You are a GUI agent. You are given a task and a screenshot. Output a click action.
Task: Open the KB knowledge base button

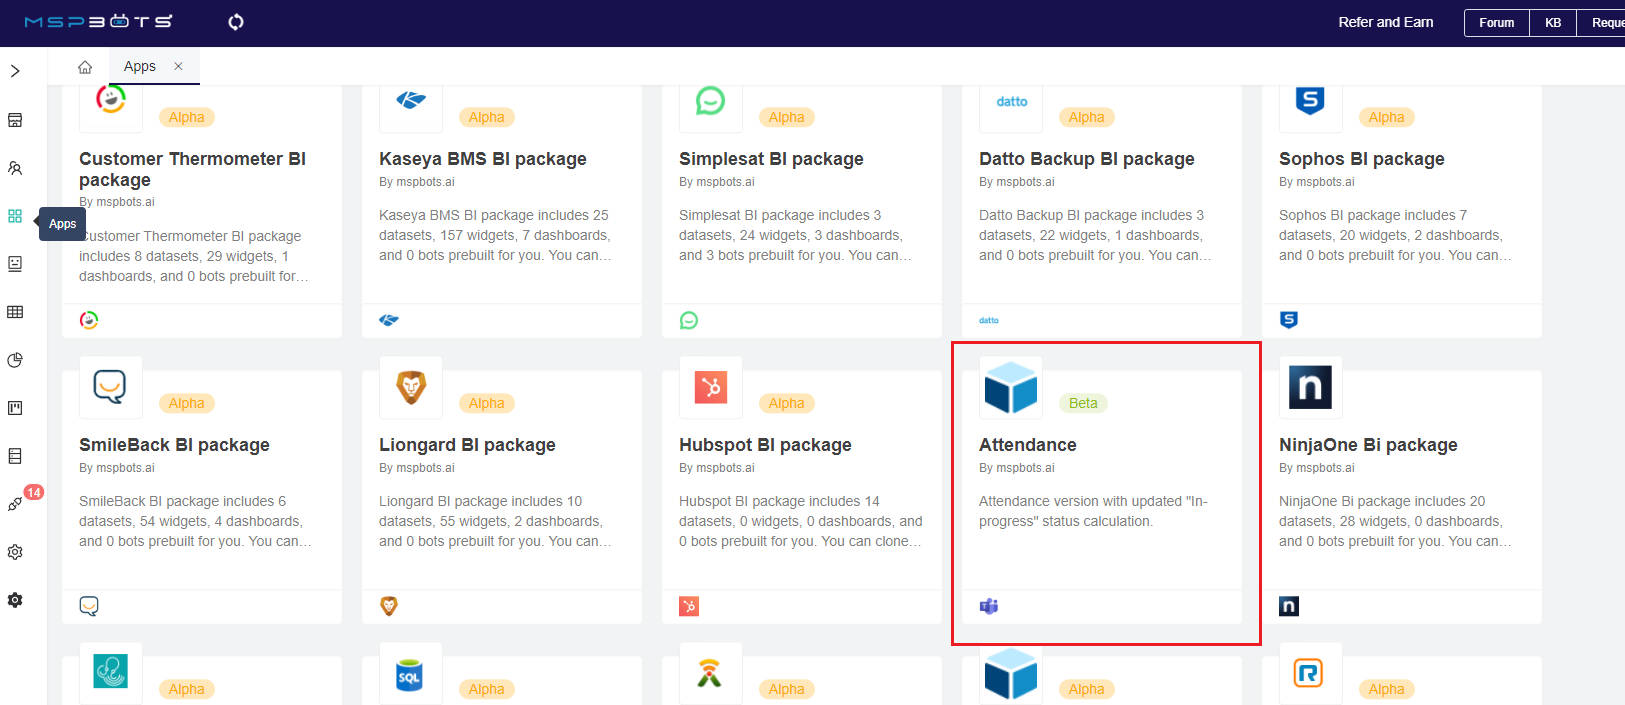1552,23
